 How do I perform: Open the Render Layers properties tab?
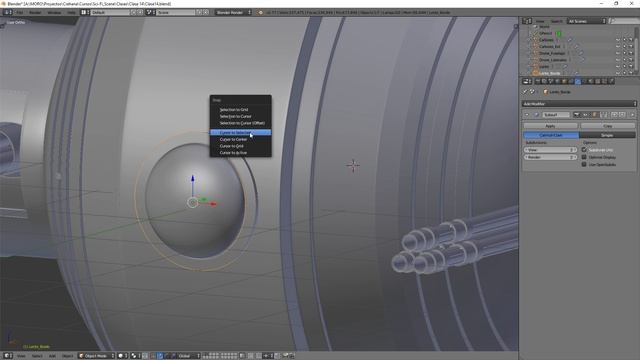click(x=544, y=81)
